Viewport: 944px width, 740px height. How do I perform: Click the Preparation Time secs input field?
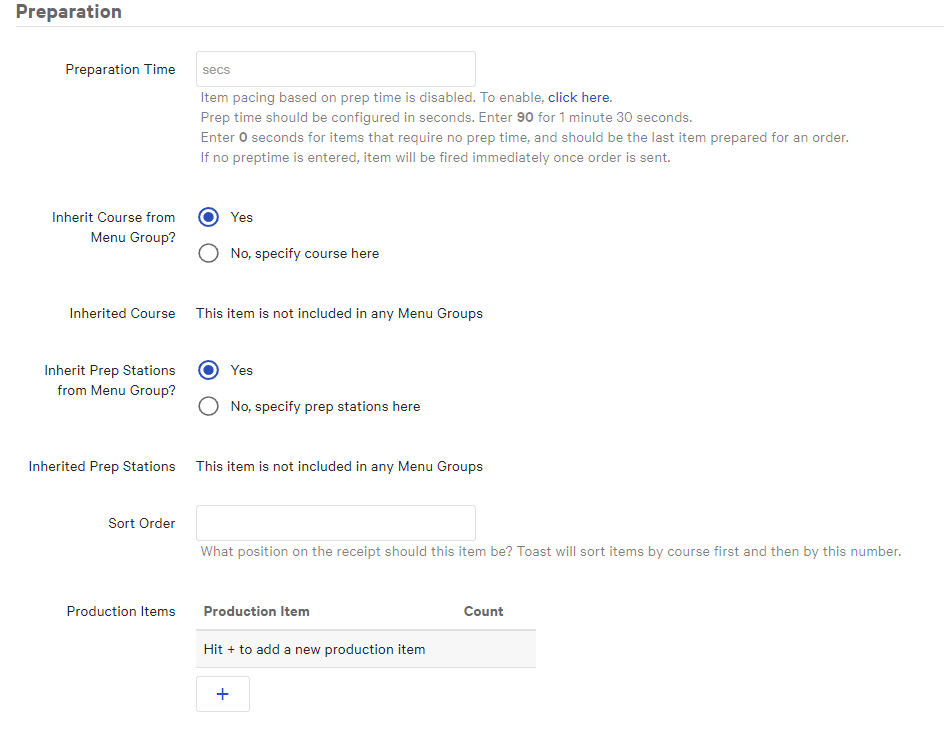335,69
